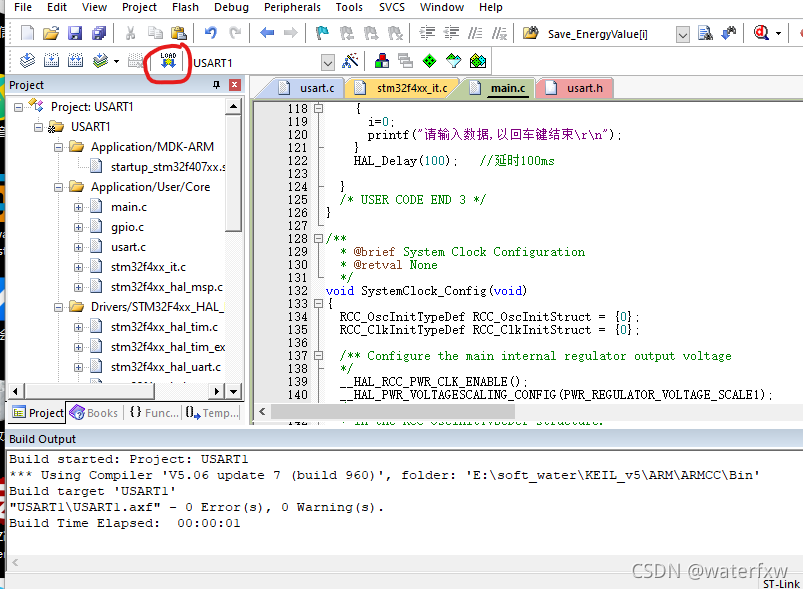This screenshot has height=589, width=803.
Task: Download code to flash with LOAD icon
Action: pyautogui.click(x=168, y=61)
